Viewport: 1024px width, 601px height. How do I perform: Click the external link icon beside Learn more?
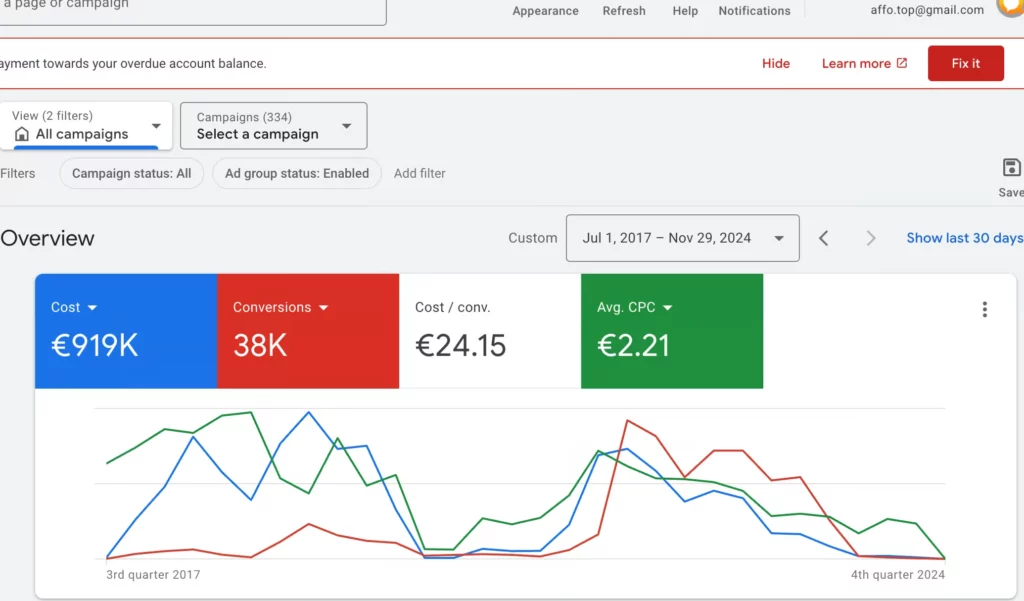tap(902, 63)
